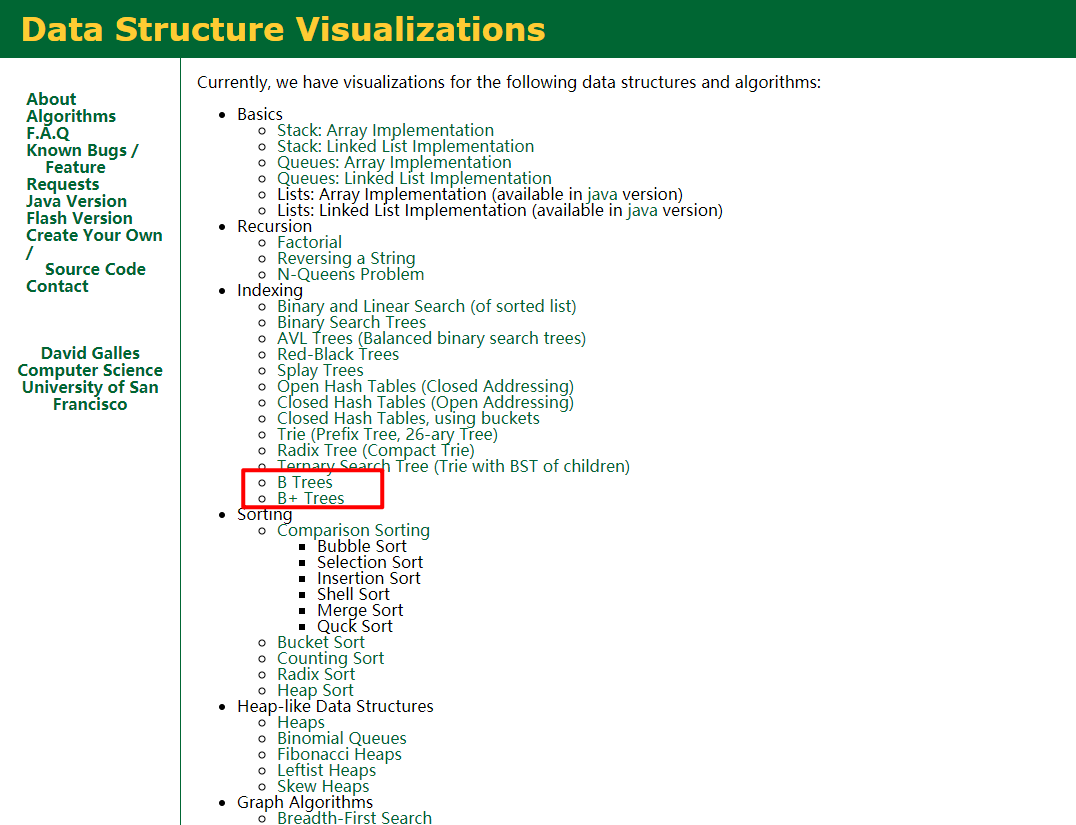Follow java link in Lists: Linked List Implementation
1076x825 pixels.
click(x=642, y=211)
